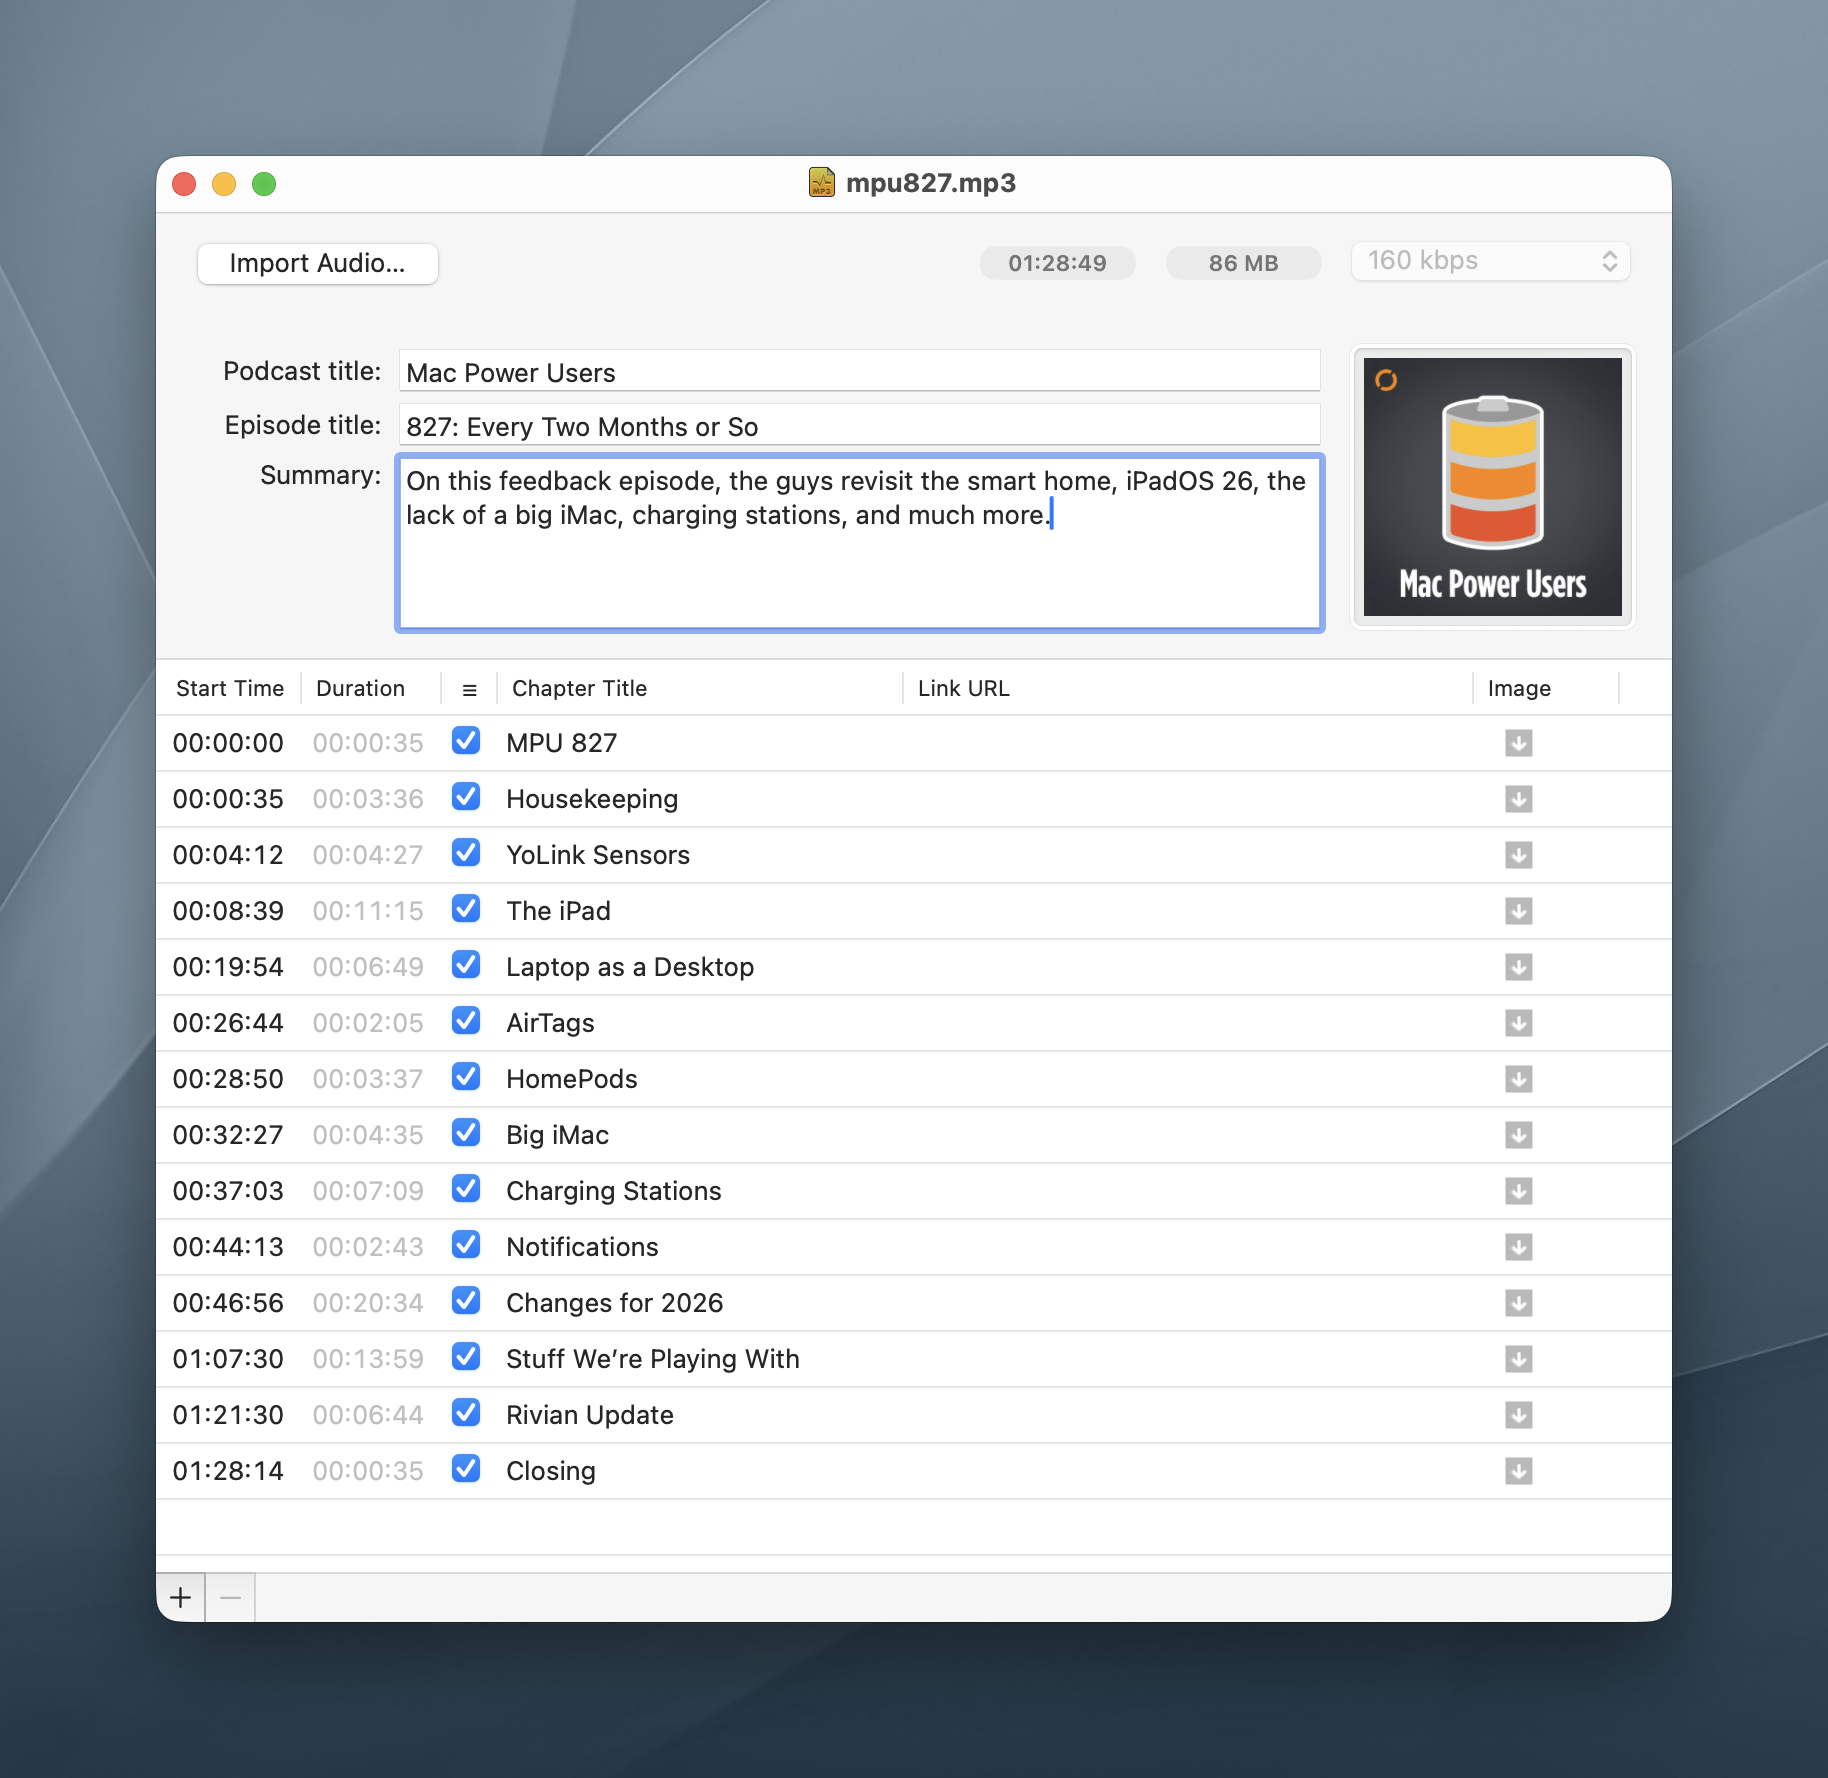Viewport: 1828px width, 1778px height.
Task: Click the Start Time column header
Action: [x=230, y=688]
